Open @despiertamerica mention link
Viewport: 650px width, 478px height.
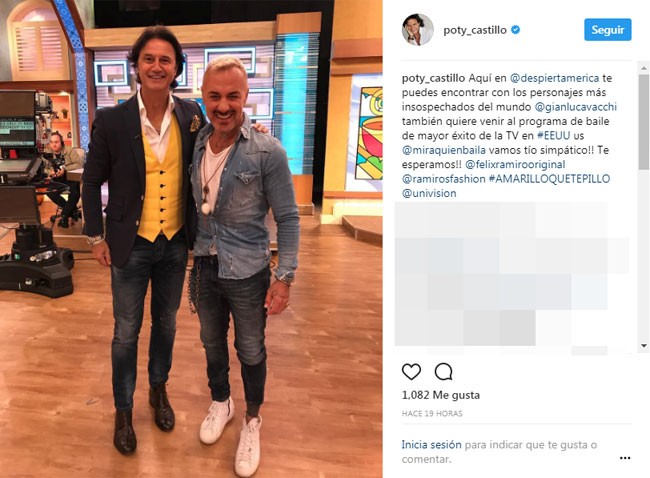(x=554, y=78)
